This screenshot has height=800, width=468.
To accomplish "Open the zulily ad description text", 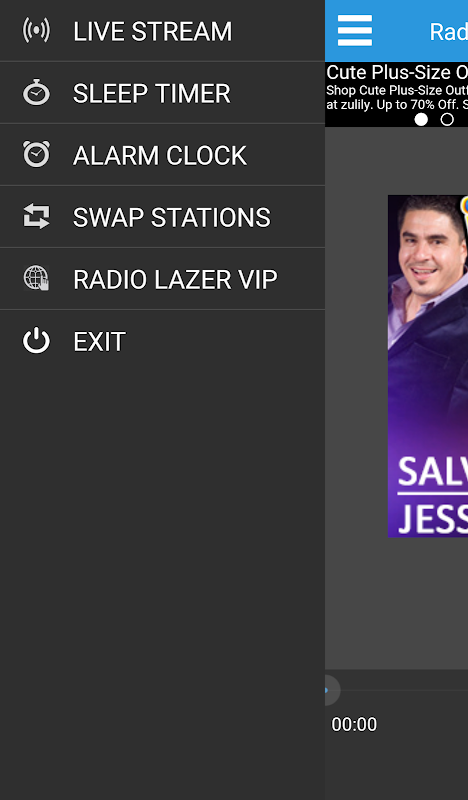I will pyautogui.click(x=397, y=97).
